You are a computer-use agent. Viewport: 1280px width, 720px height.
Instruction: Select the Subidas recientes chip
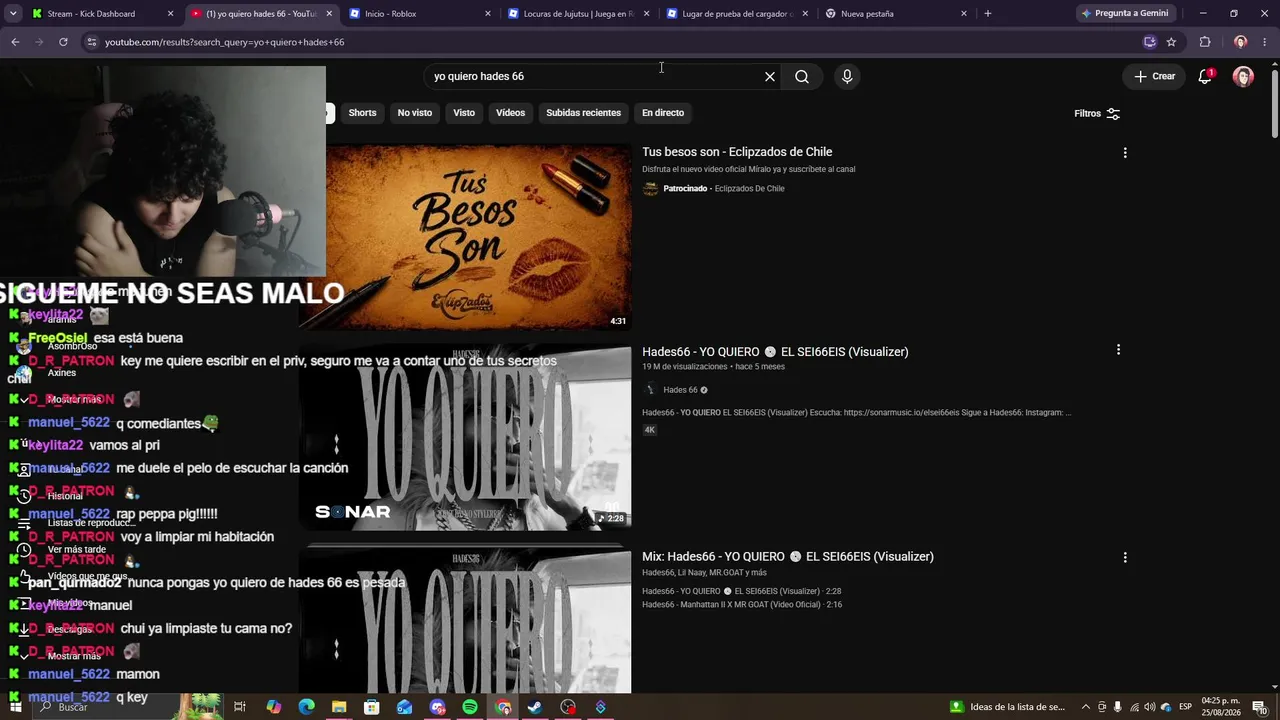coord(583,113)
